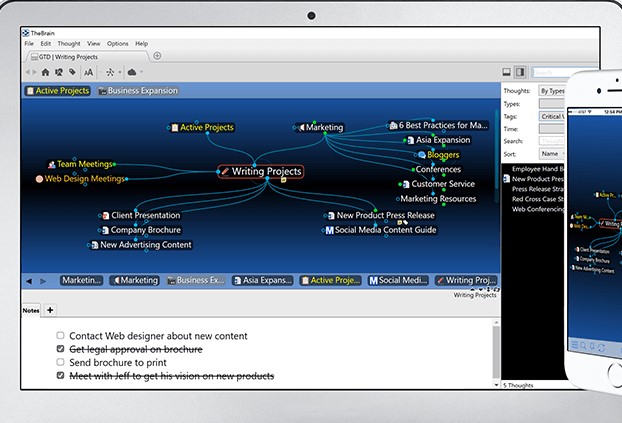Select Red Cross Case St list item
The height and width of the screenshot is (423, 622).
pos(538,199)
